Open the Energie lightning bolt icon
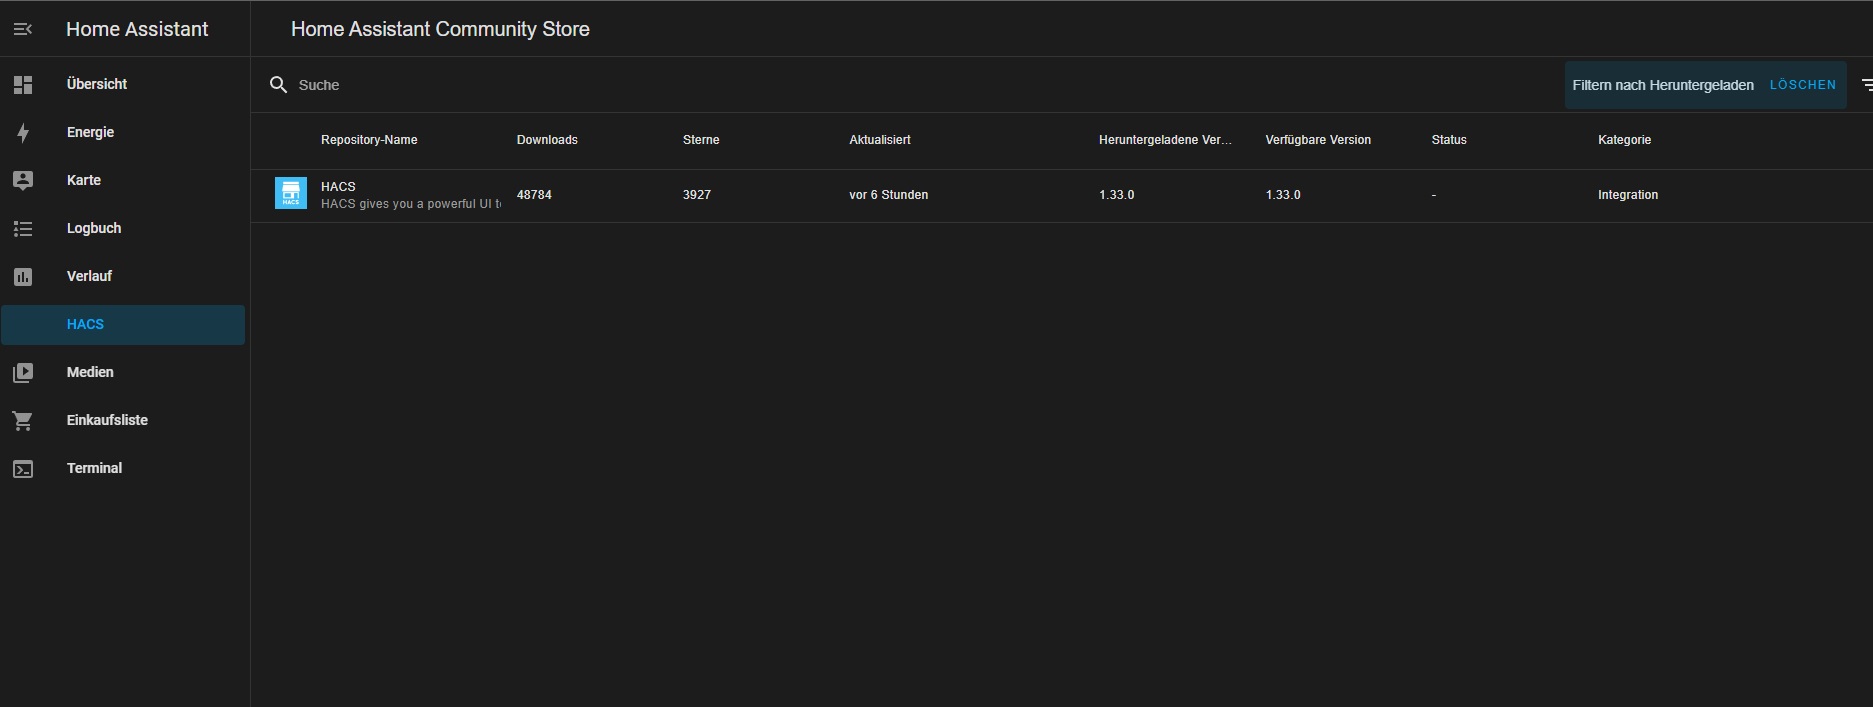 23,133
